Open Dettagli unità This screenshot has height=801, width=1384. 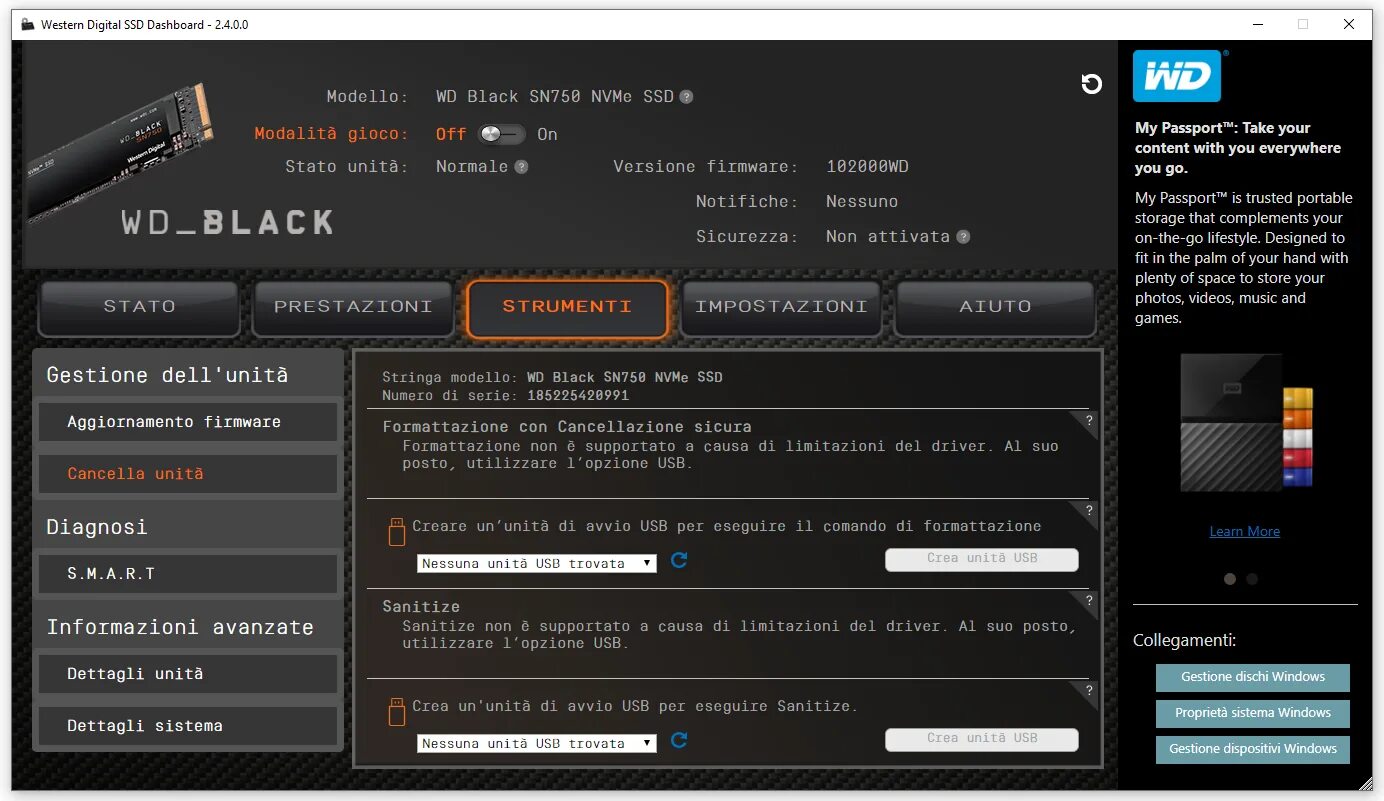[x=188, y=674]
